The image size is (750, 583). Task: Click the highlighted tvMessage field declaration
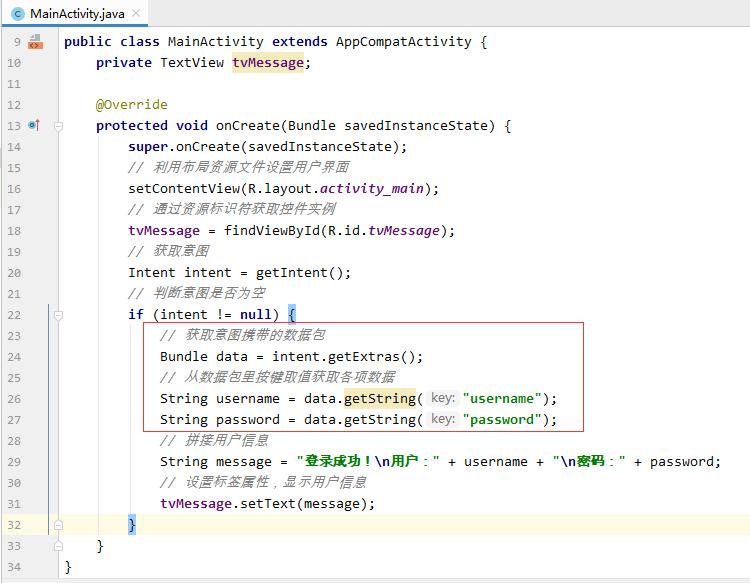click(x=268, y=63)
